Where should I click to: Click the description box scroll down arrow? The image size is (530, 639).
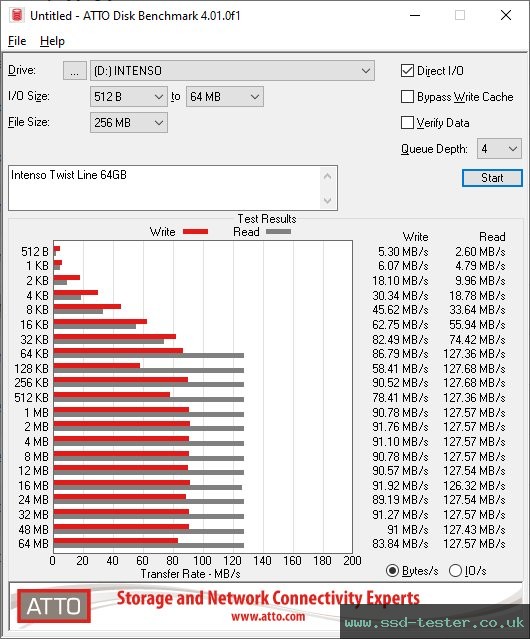(x=328, y=200)
